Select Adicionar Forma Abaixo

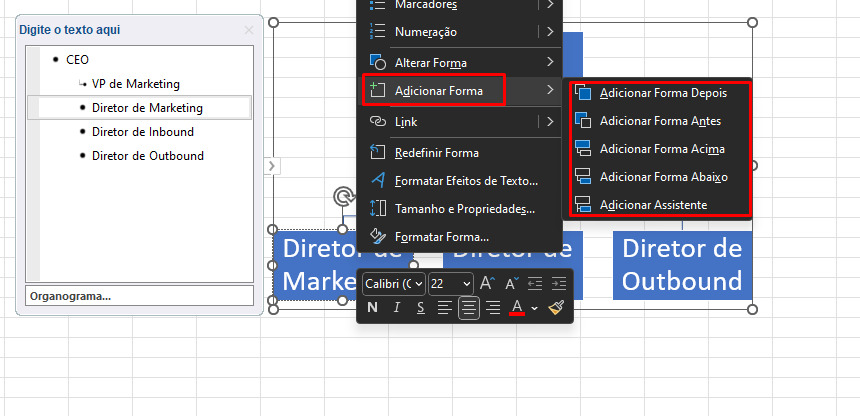pos(659,177)
